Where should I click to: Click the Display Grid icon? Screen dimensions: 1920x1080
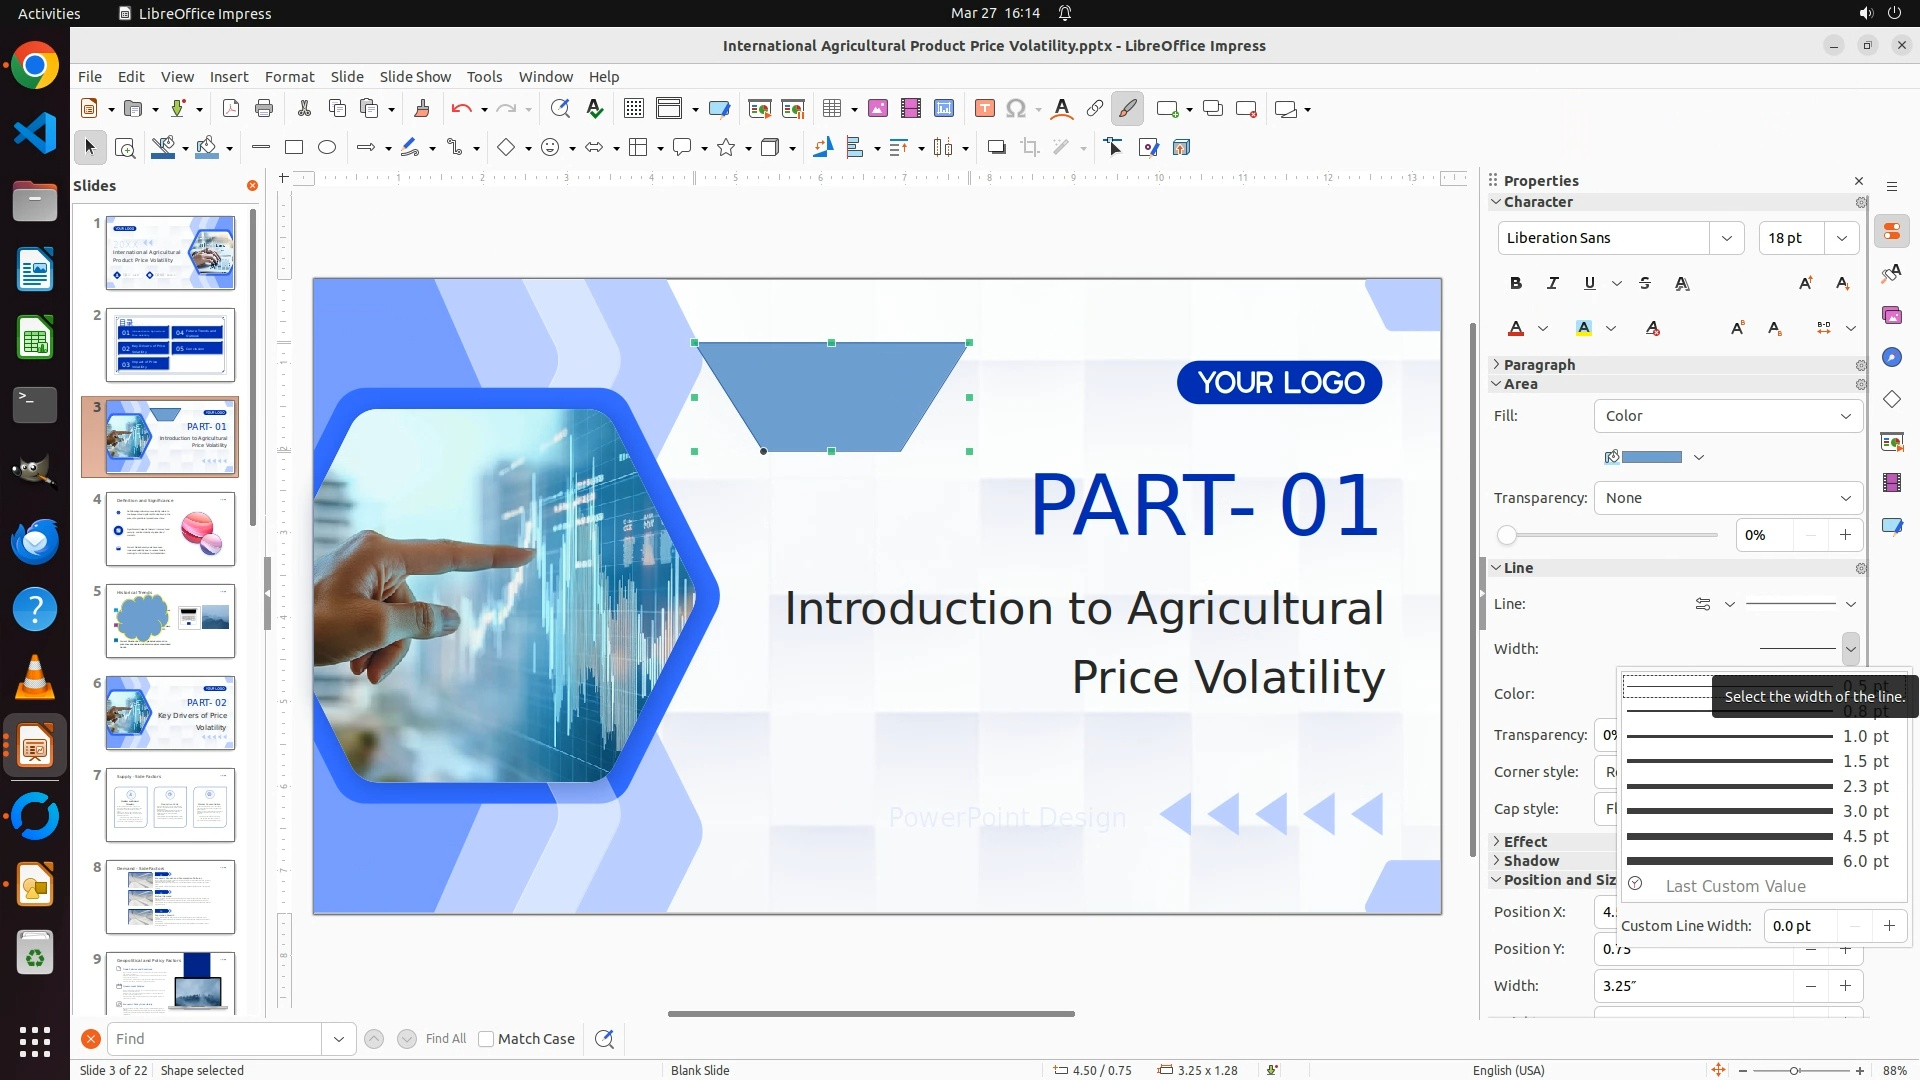click(633, 109)
